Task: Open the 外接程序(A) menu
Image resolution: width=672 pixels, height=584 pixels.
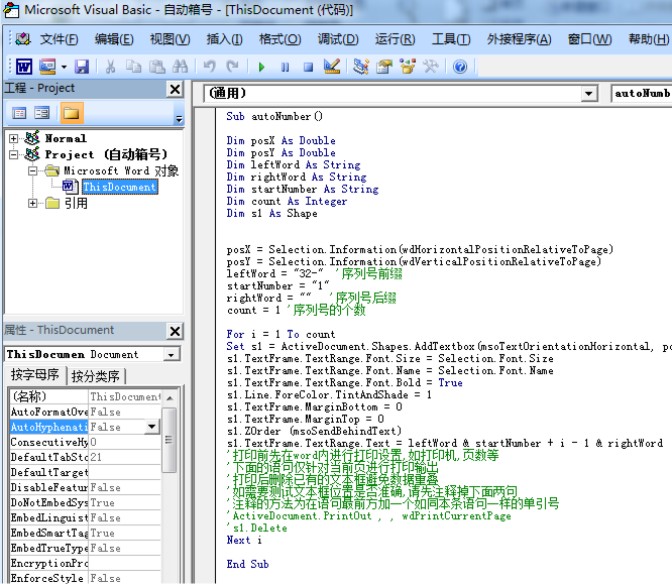Action: click(x=519, y=39)
